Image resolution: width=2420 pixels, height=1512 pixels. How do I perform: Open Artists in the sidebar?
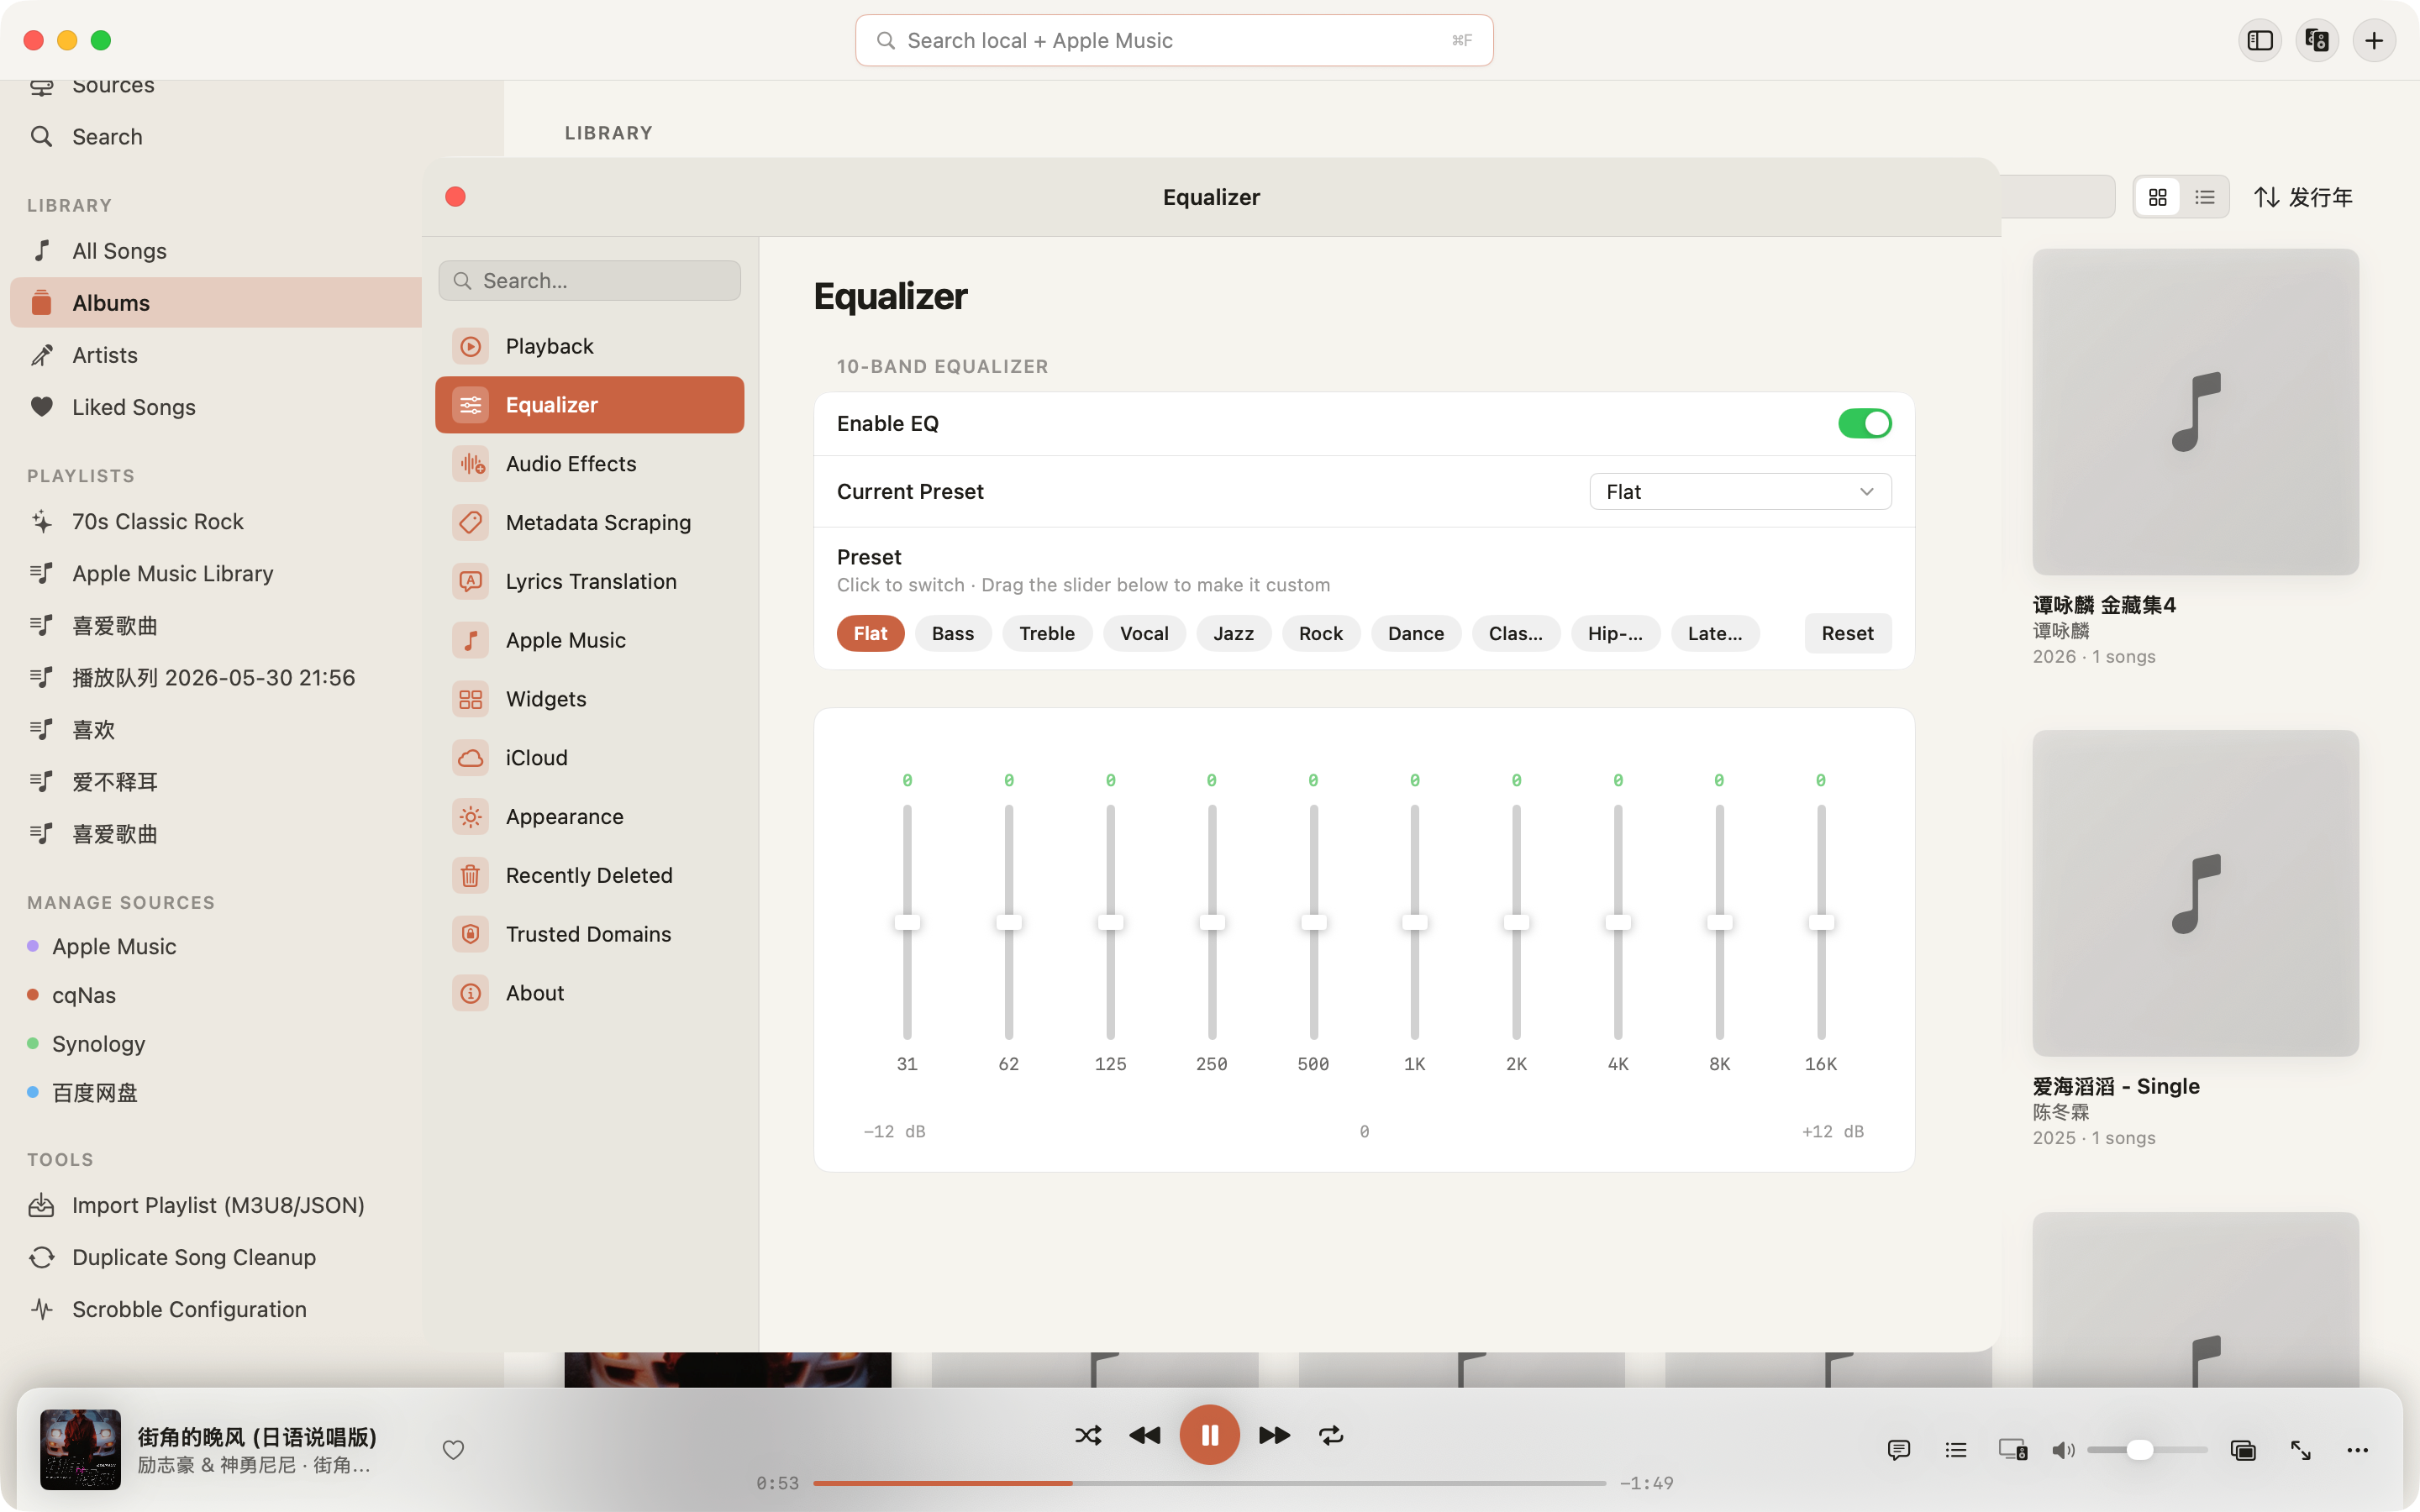215,355
